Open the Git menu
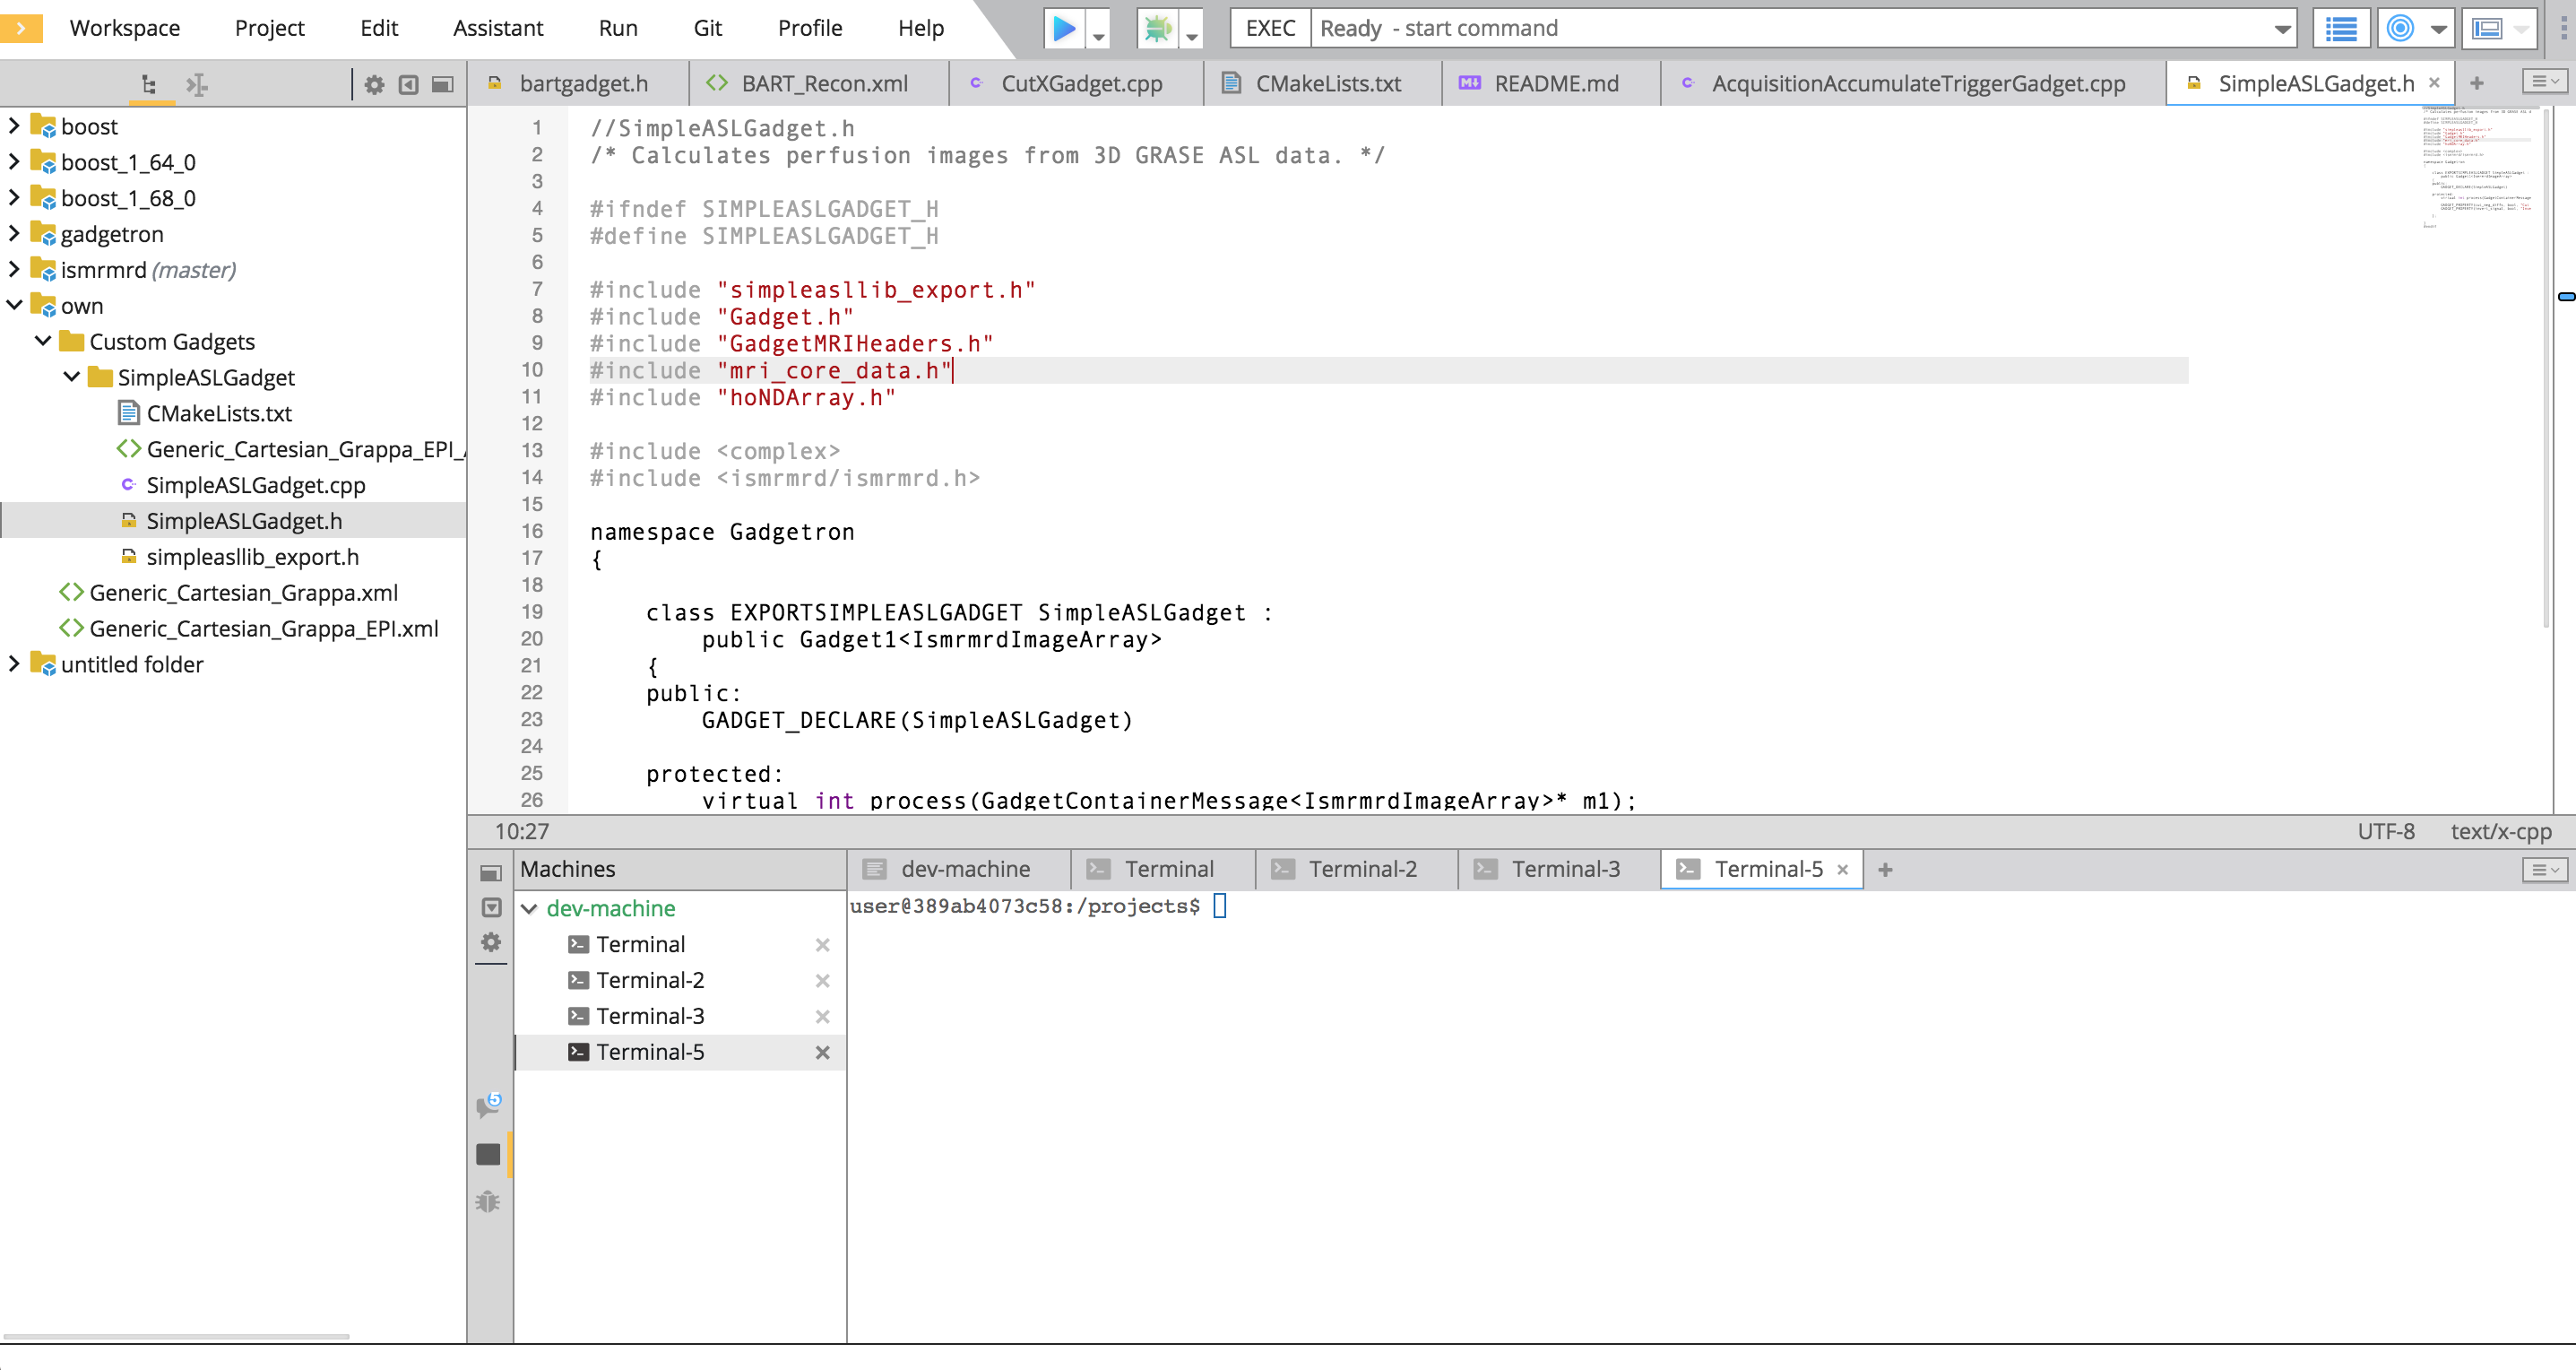Viewport: 2576px width, 1370px height. [x=707, y=28]
